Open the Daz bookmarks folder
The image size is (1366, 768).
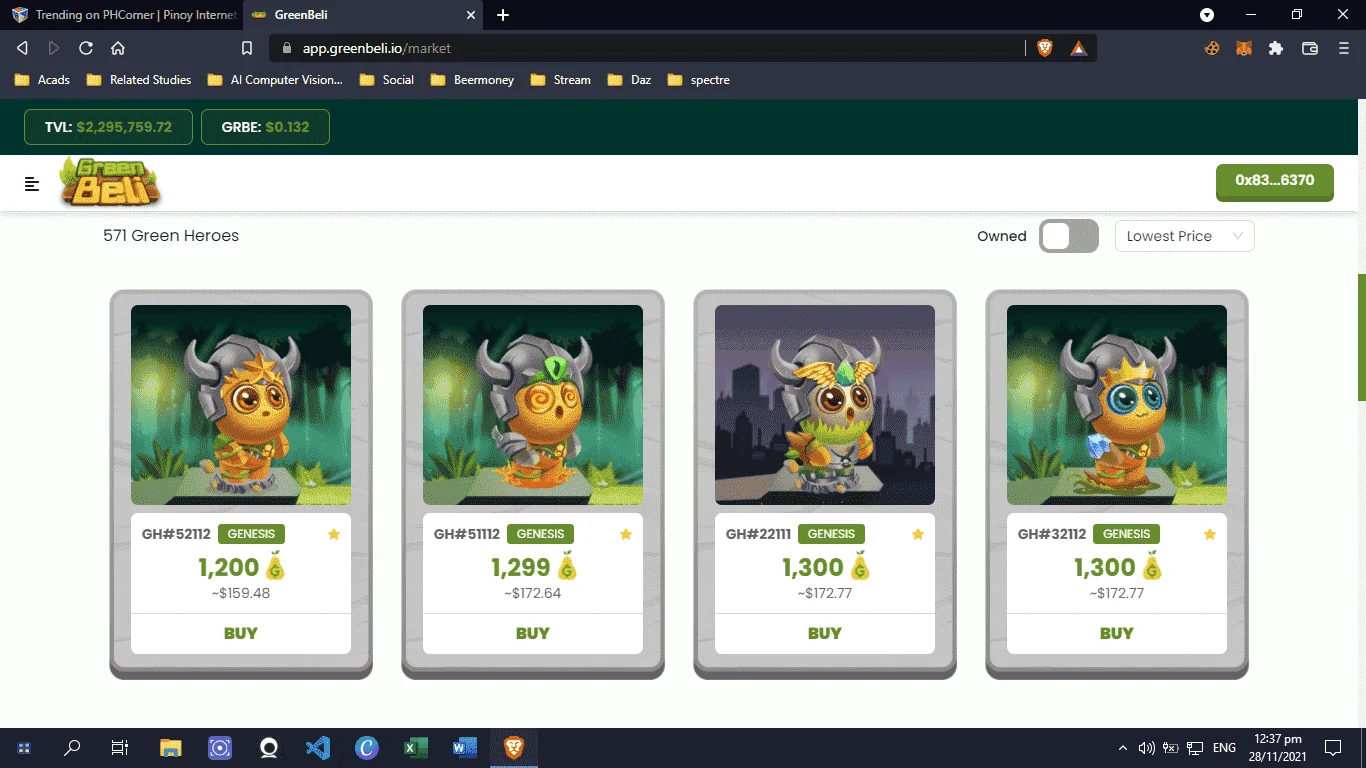tap(628, 80)
